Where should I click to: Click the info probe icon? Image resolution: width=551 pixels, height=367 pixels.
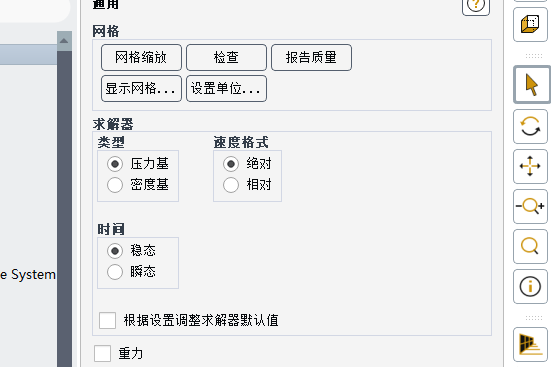point(530,286)
